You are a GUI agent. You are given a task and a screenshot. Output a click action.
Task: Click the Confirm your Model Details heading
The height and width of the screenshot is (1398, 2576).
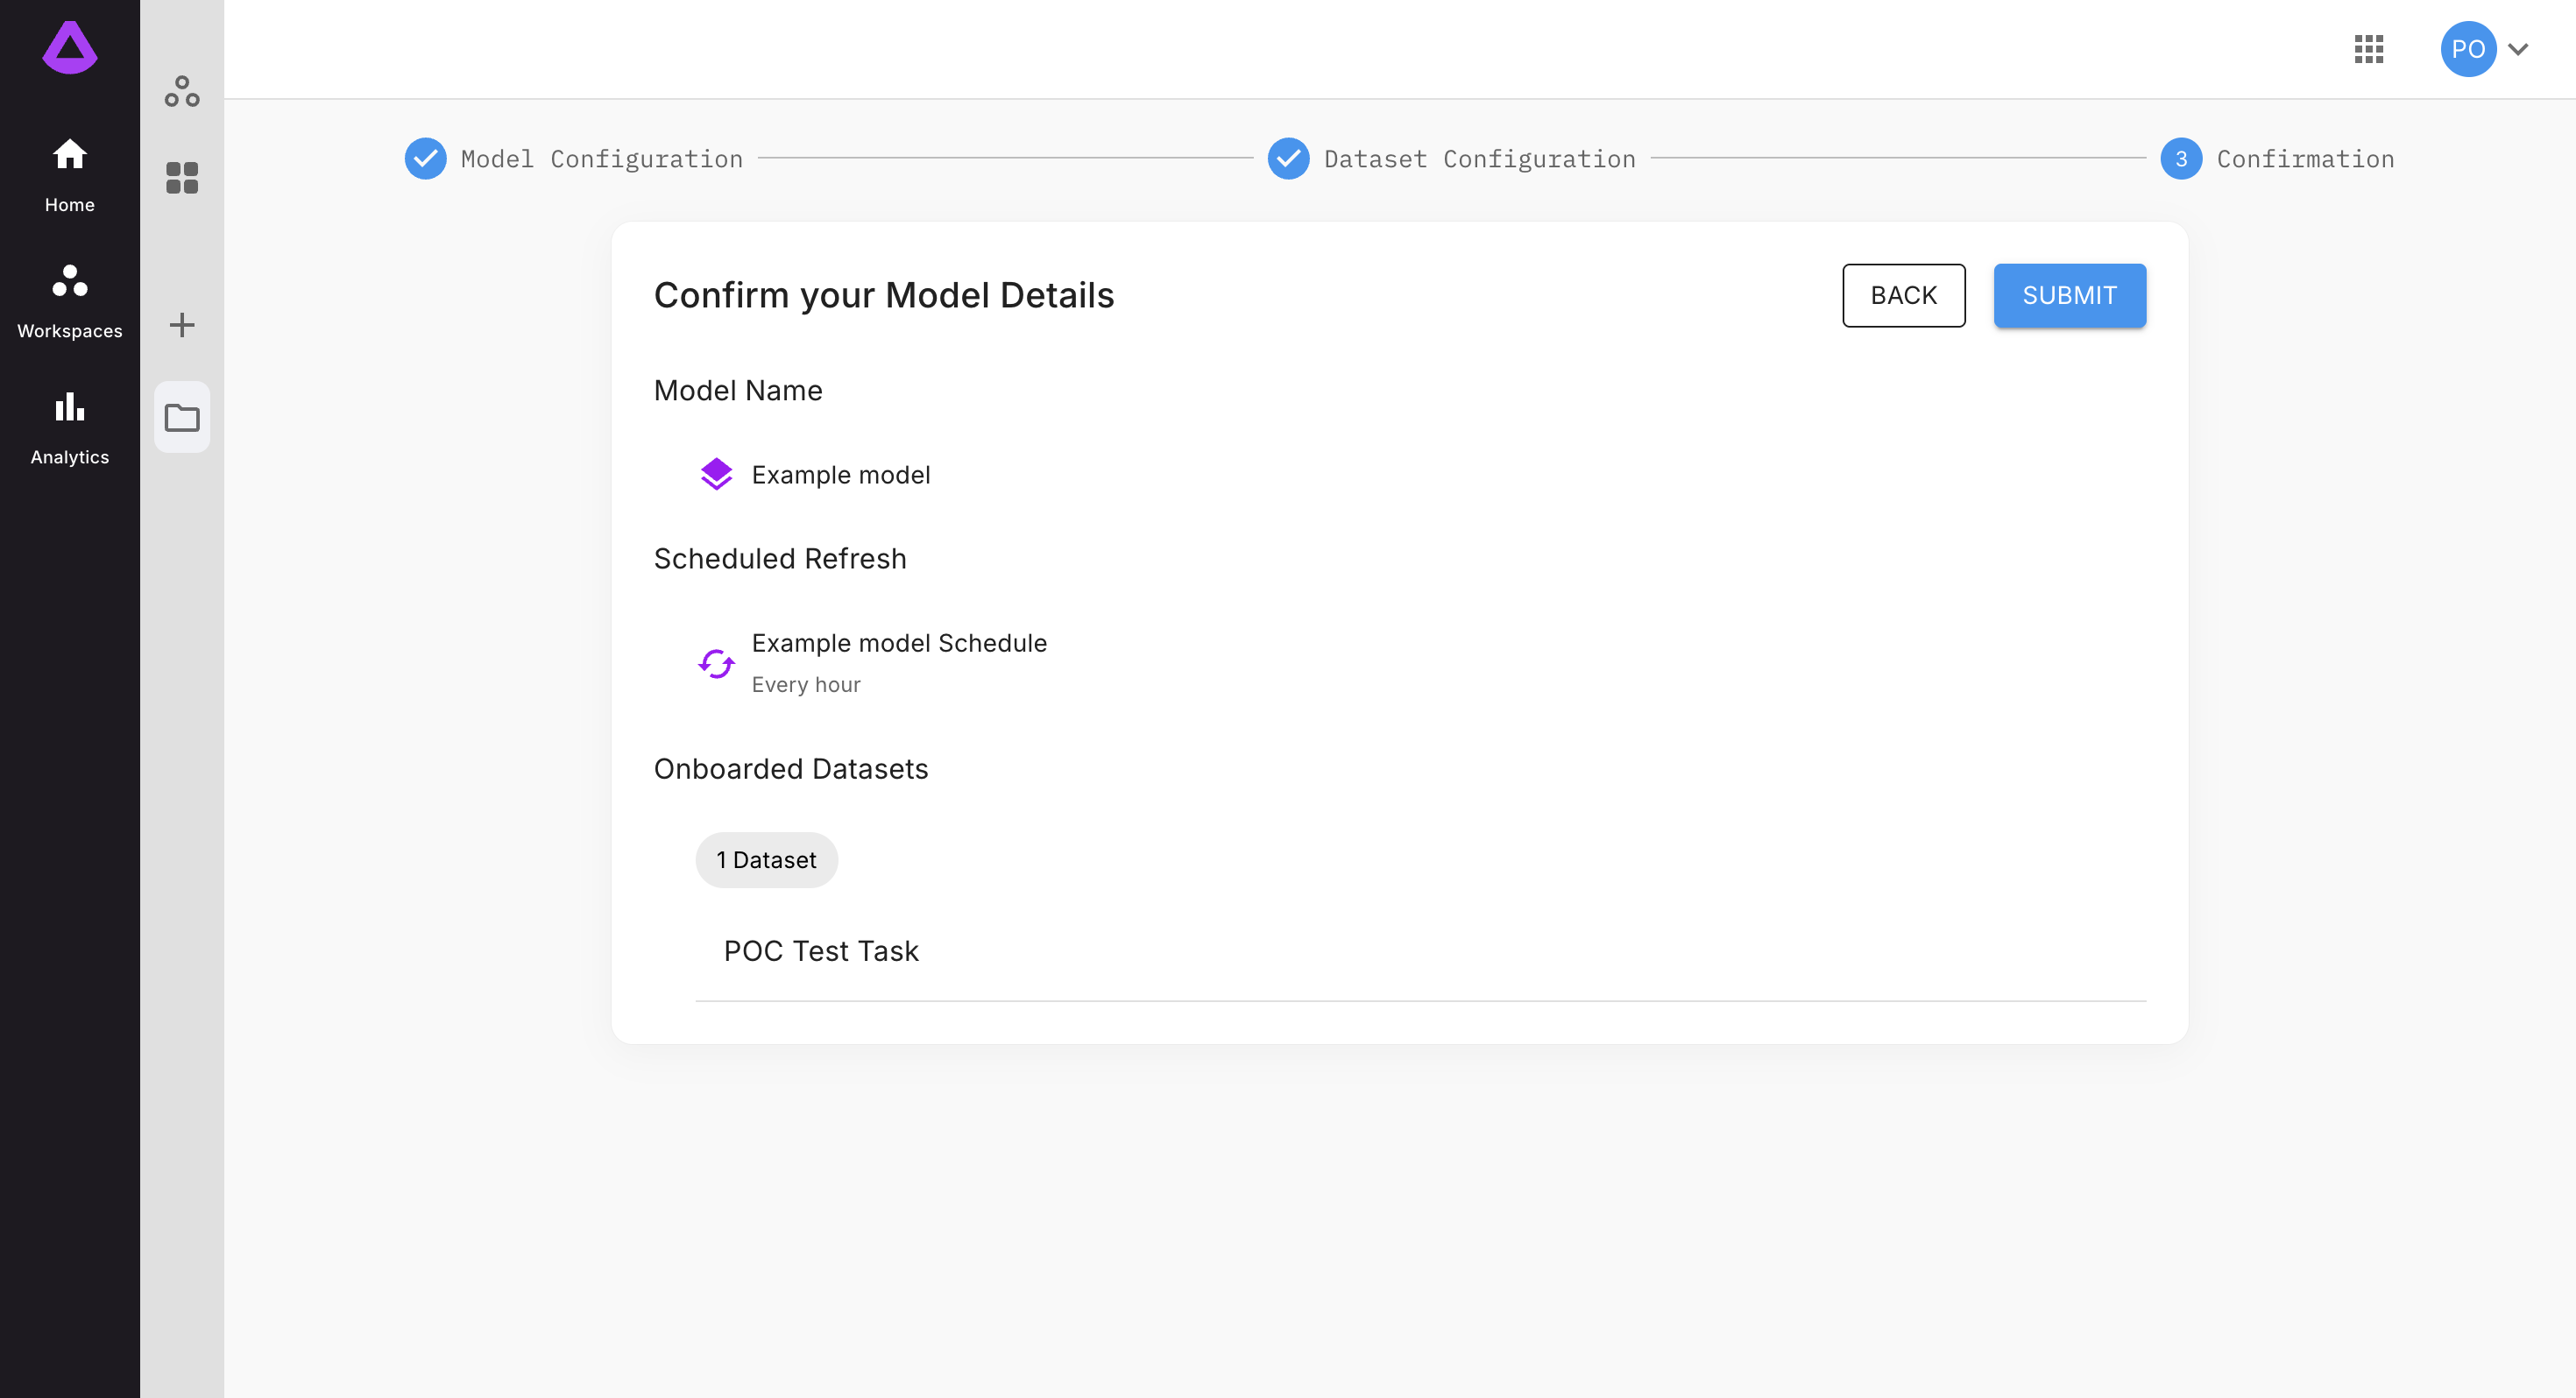[884, 296]
